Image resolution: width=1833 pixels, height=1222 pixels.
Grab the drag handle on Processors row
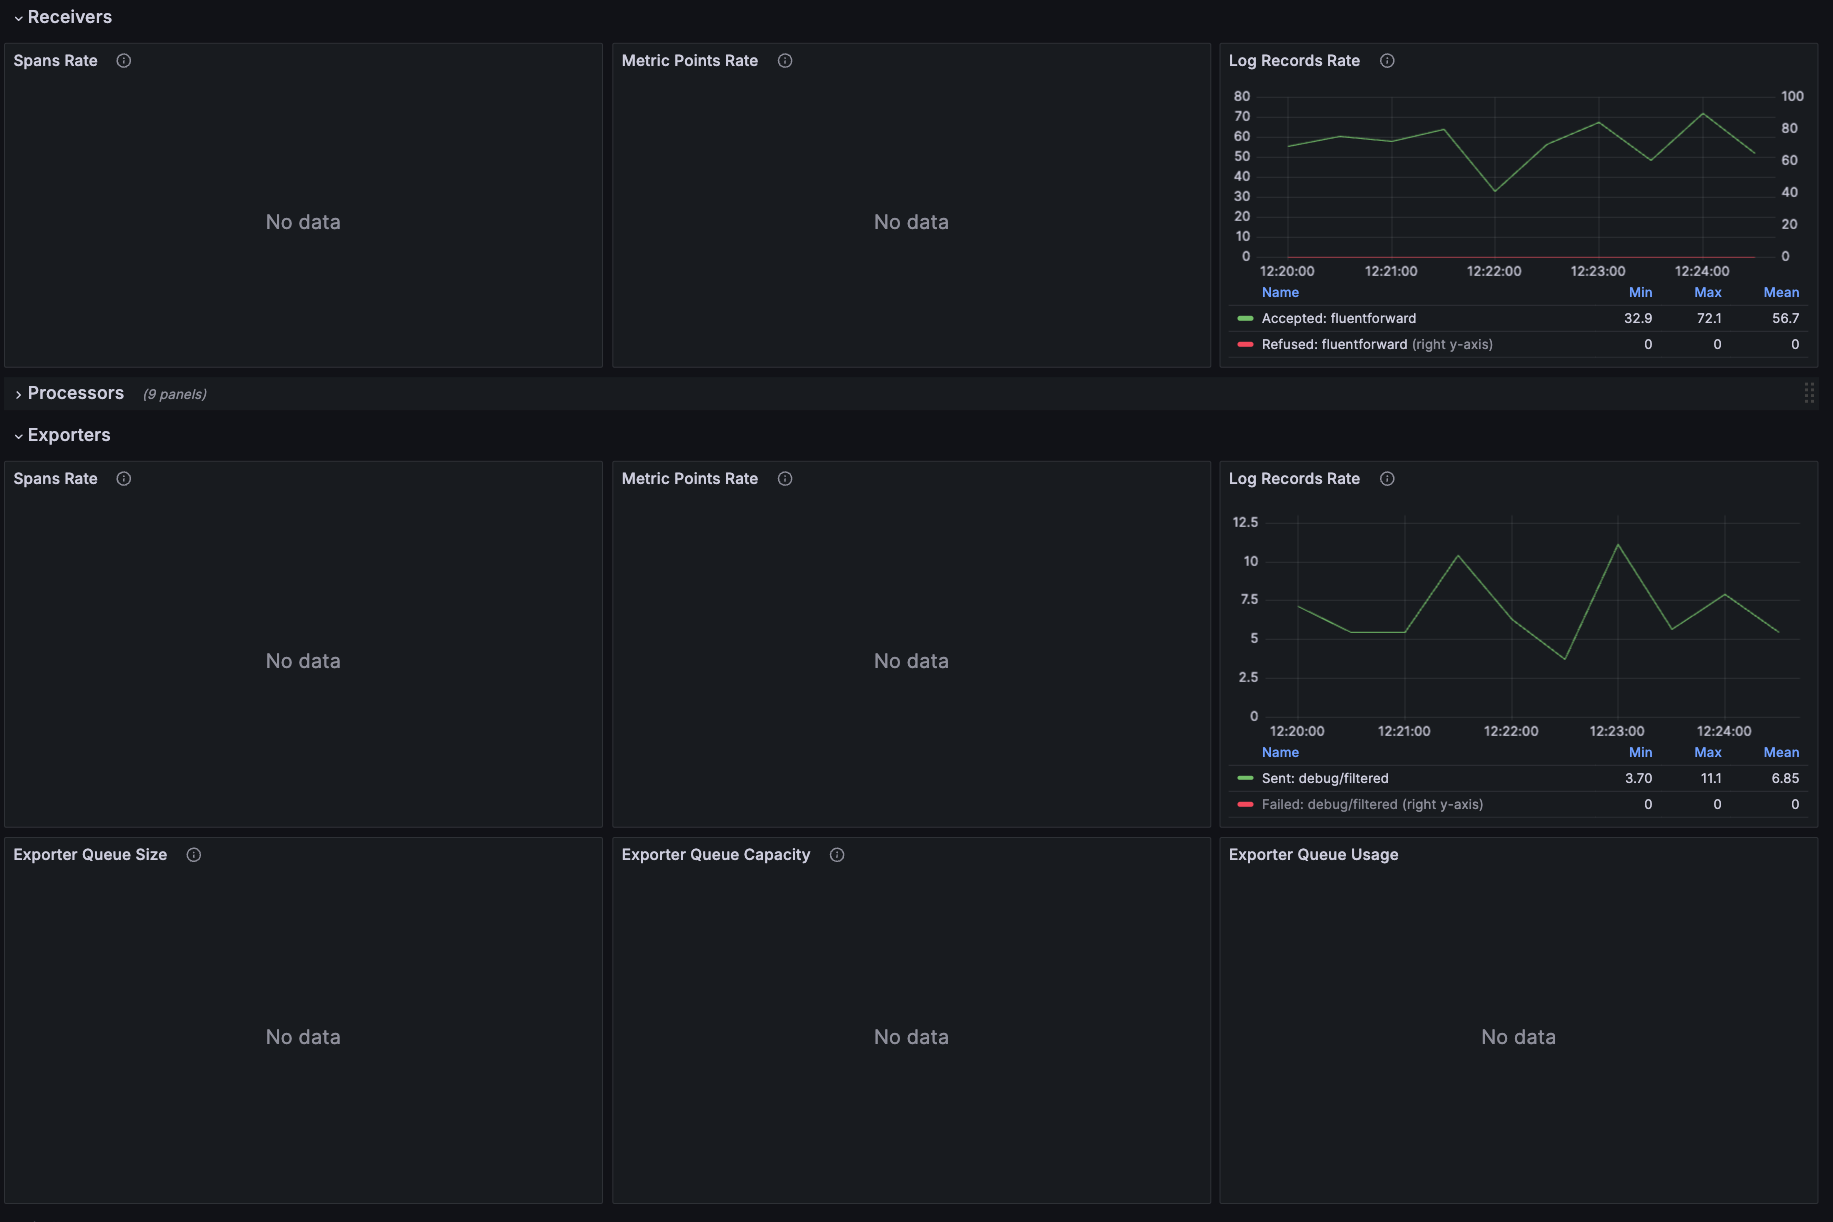(x=1809, y=393)
